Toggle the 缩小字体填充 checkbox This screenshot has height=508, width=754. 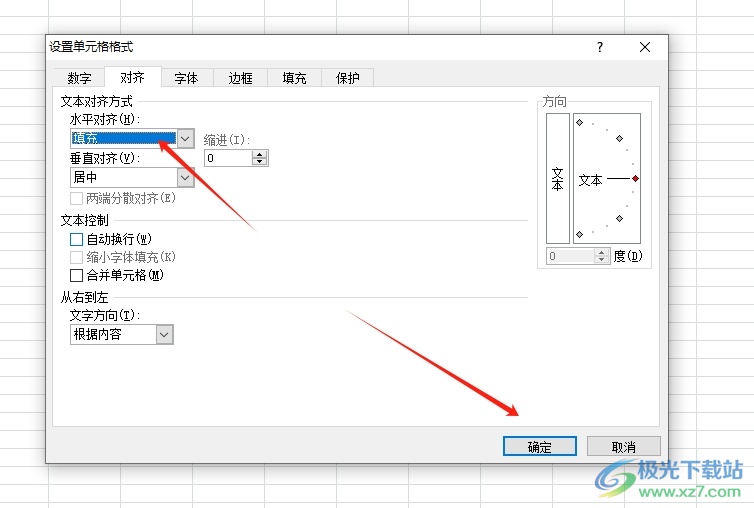[x=76, y=257]
